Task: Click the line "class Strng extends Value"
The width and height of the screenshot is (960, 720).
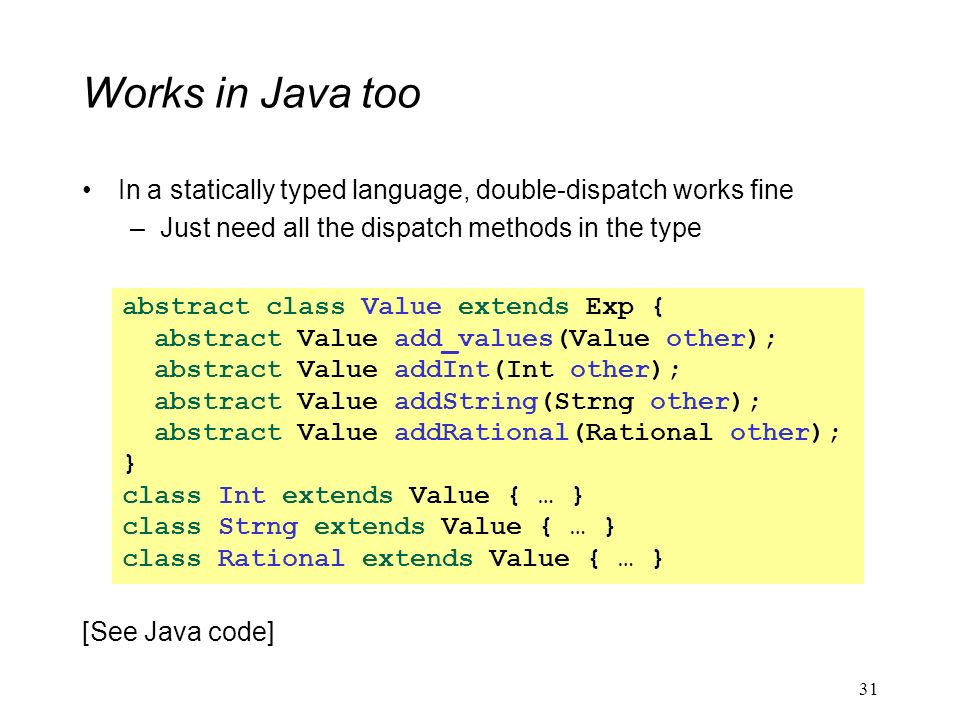Action: (x=369, y=527)
